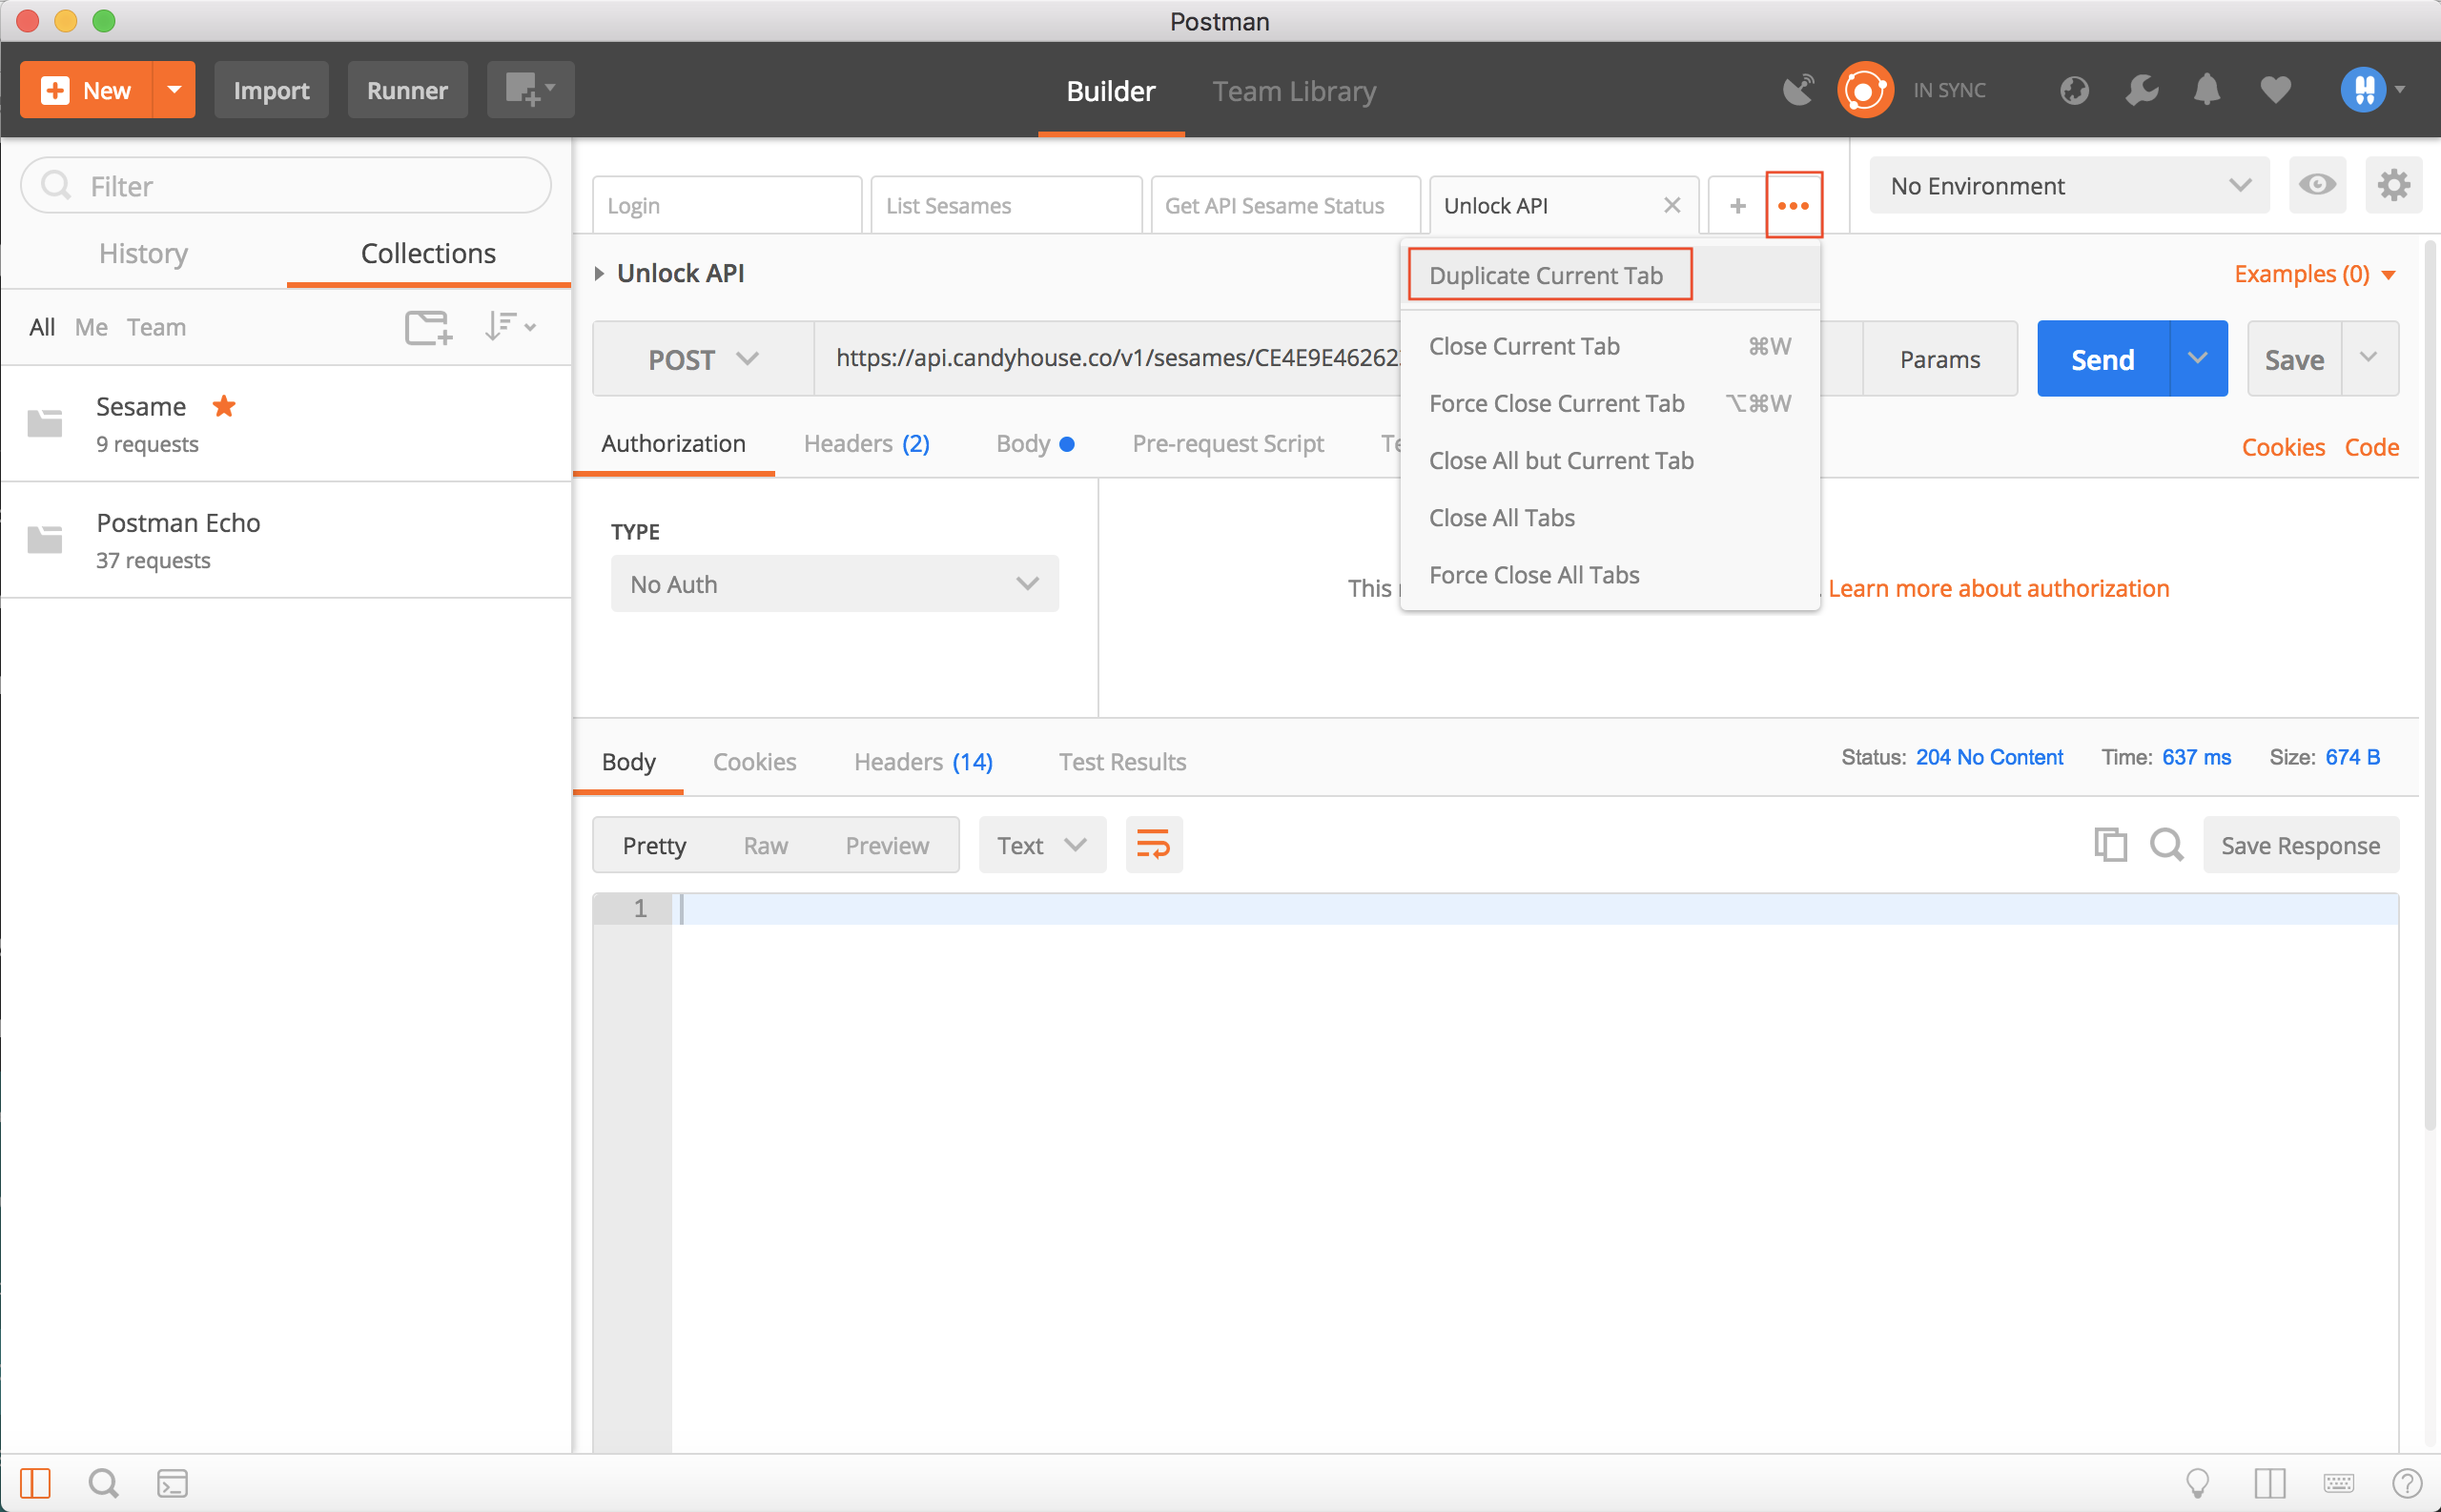
Task: Select Close All but Current Tab
Action: point(1610,460)
